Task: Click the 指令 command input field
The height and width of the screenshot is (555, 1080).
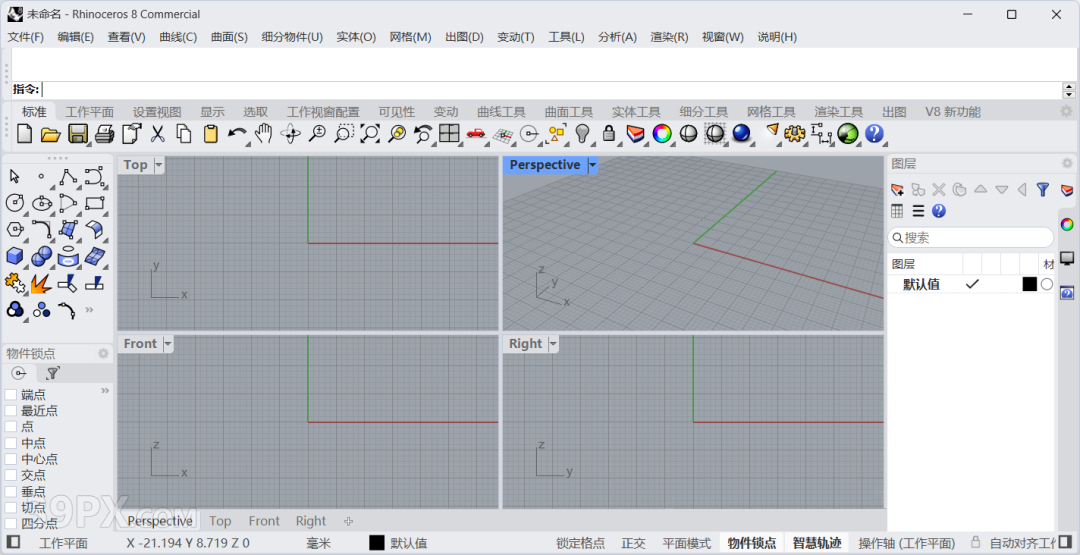Action: (551, 90)
